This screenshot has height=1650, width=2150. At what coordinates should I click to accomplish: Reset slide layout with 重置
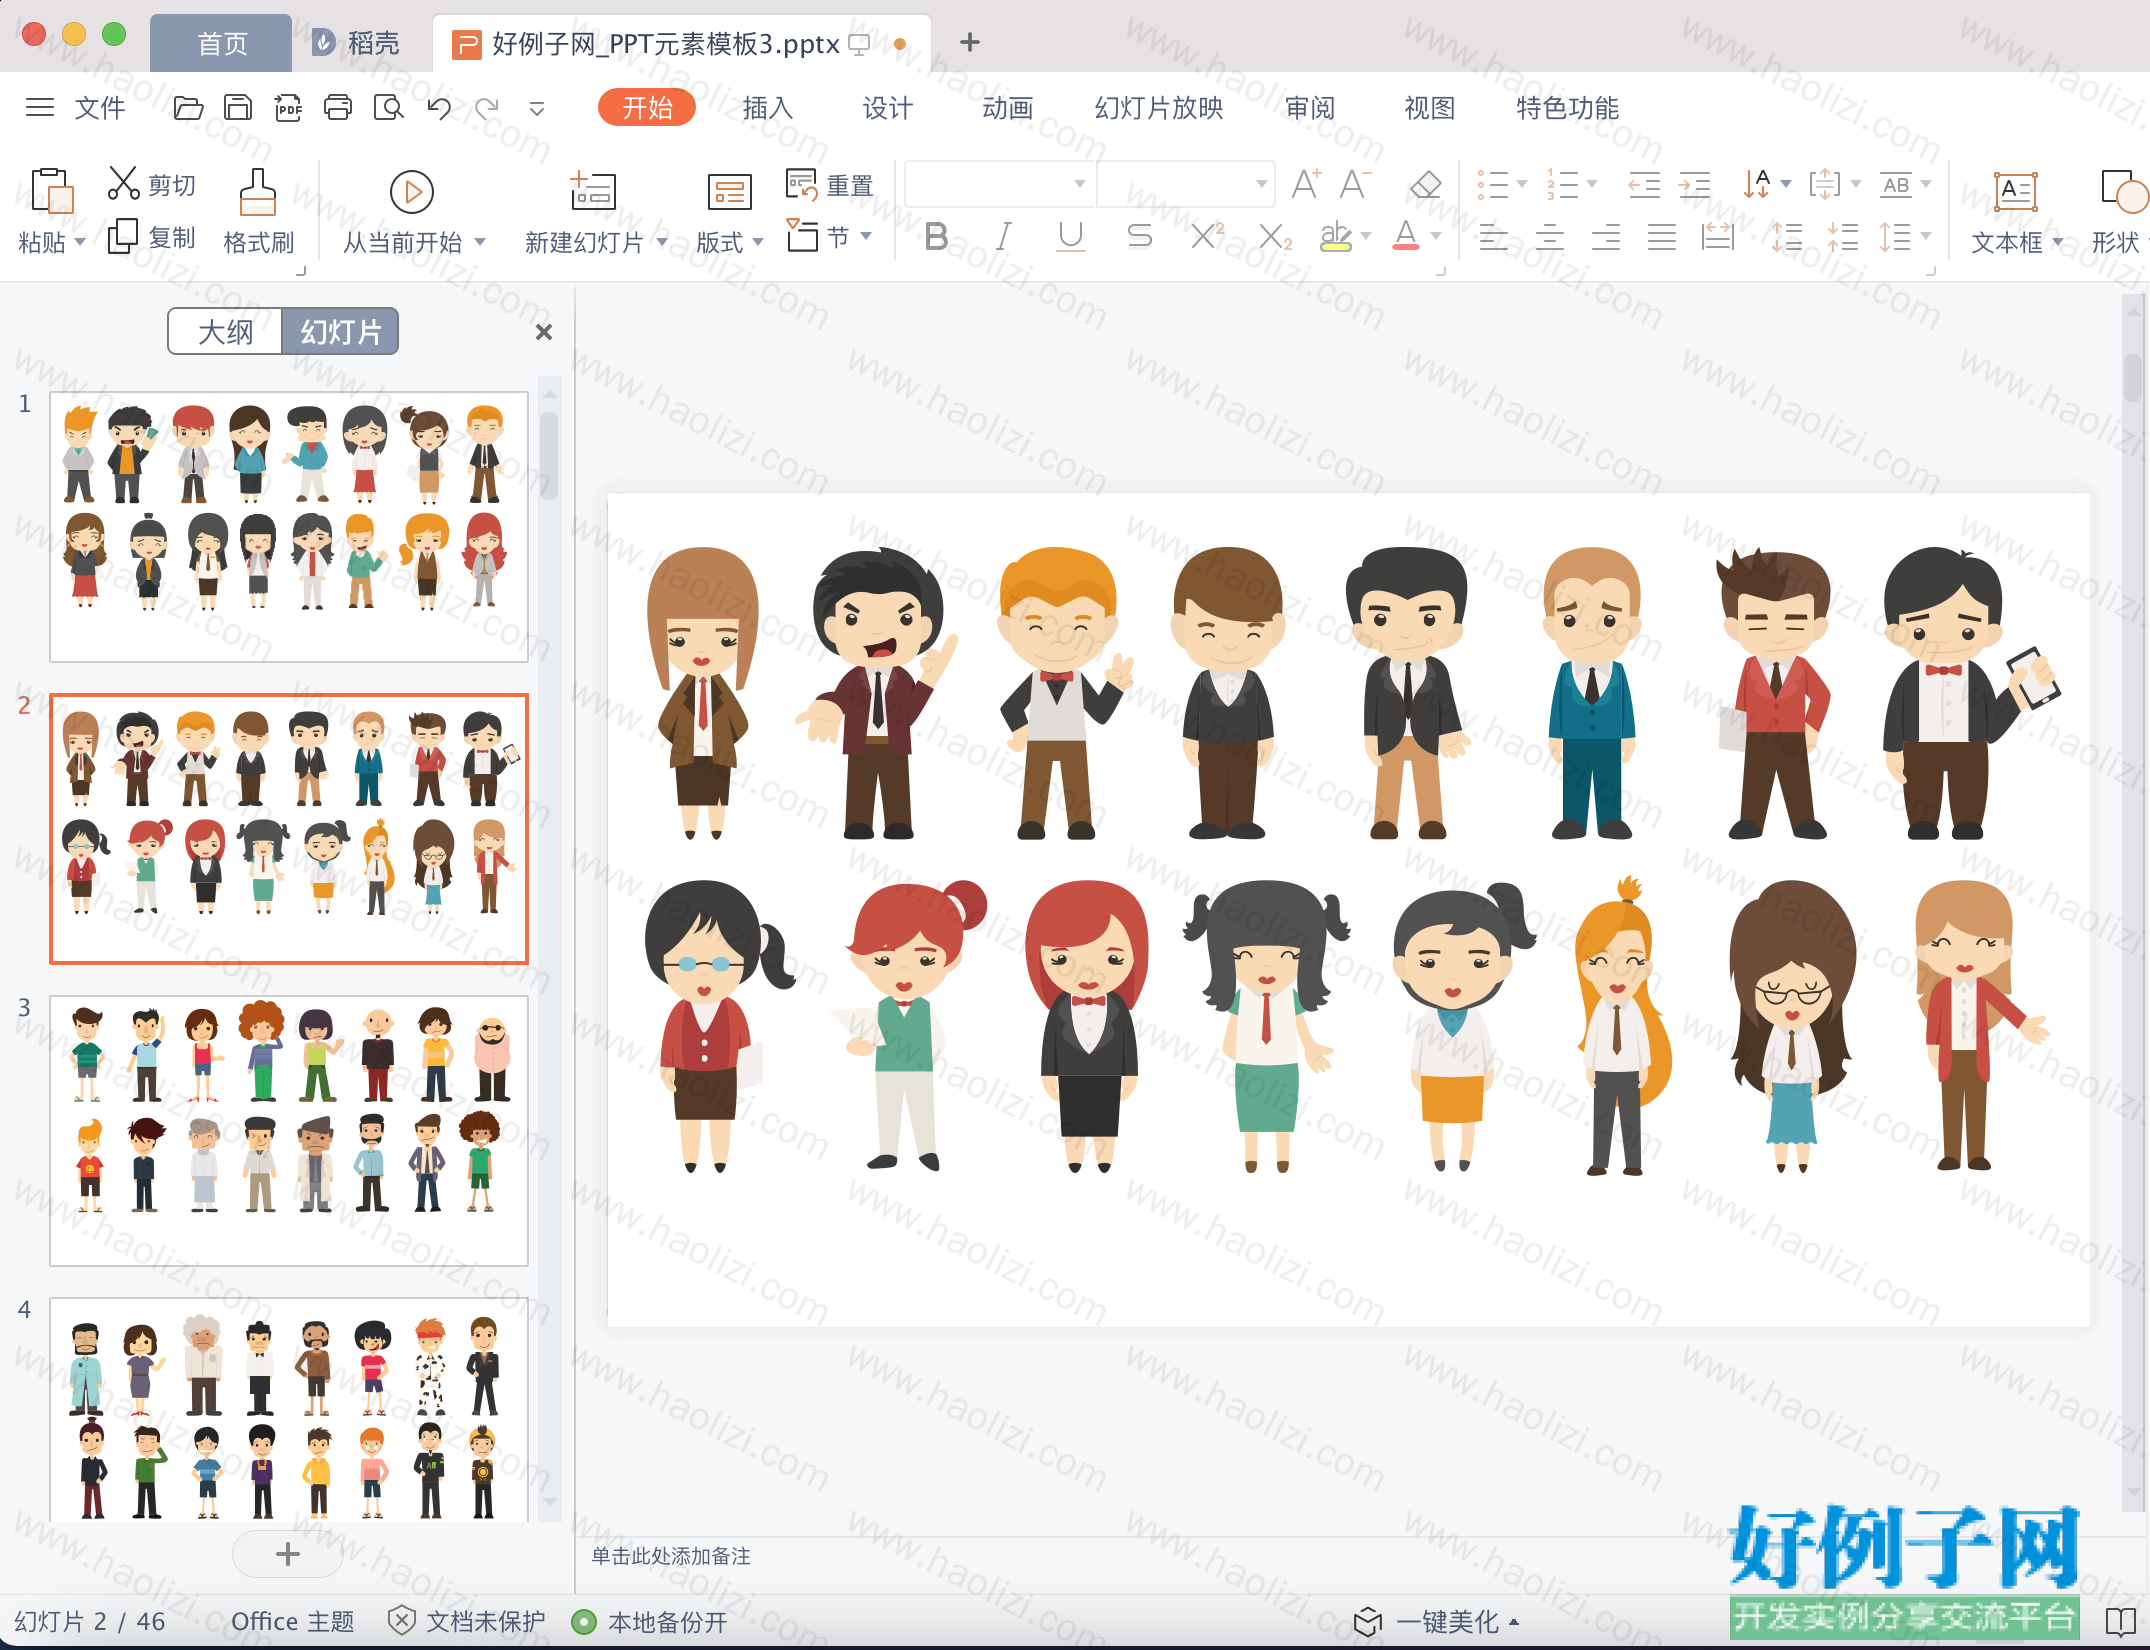point(829,185)
